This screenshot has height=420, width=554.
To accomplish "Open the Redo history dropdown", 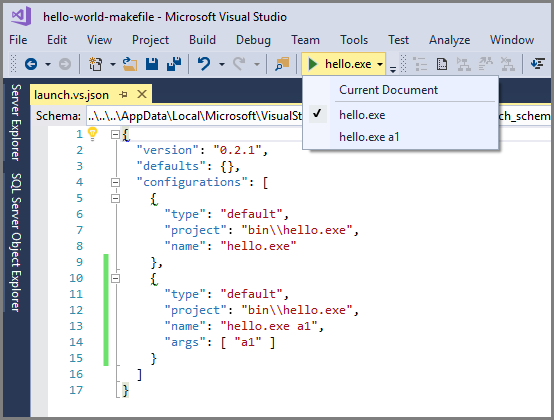I will coord(257,64).
